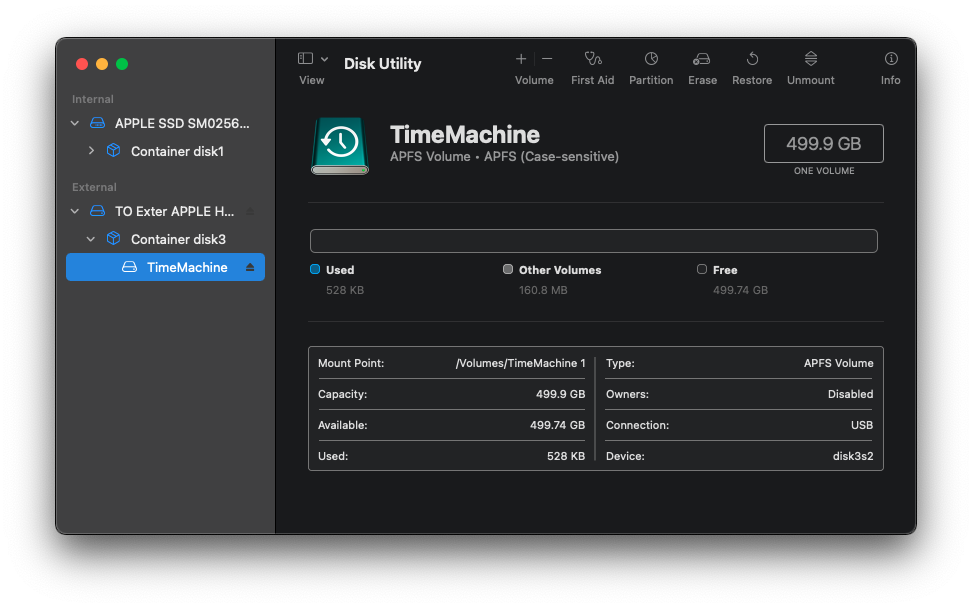The height and width of the screenshot is (608, 972).
Task: Click the Restore arrow icon
Action: pyautogui.click(x=752, y=59)
